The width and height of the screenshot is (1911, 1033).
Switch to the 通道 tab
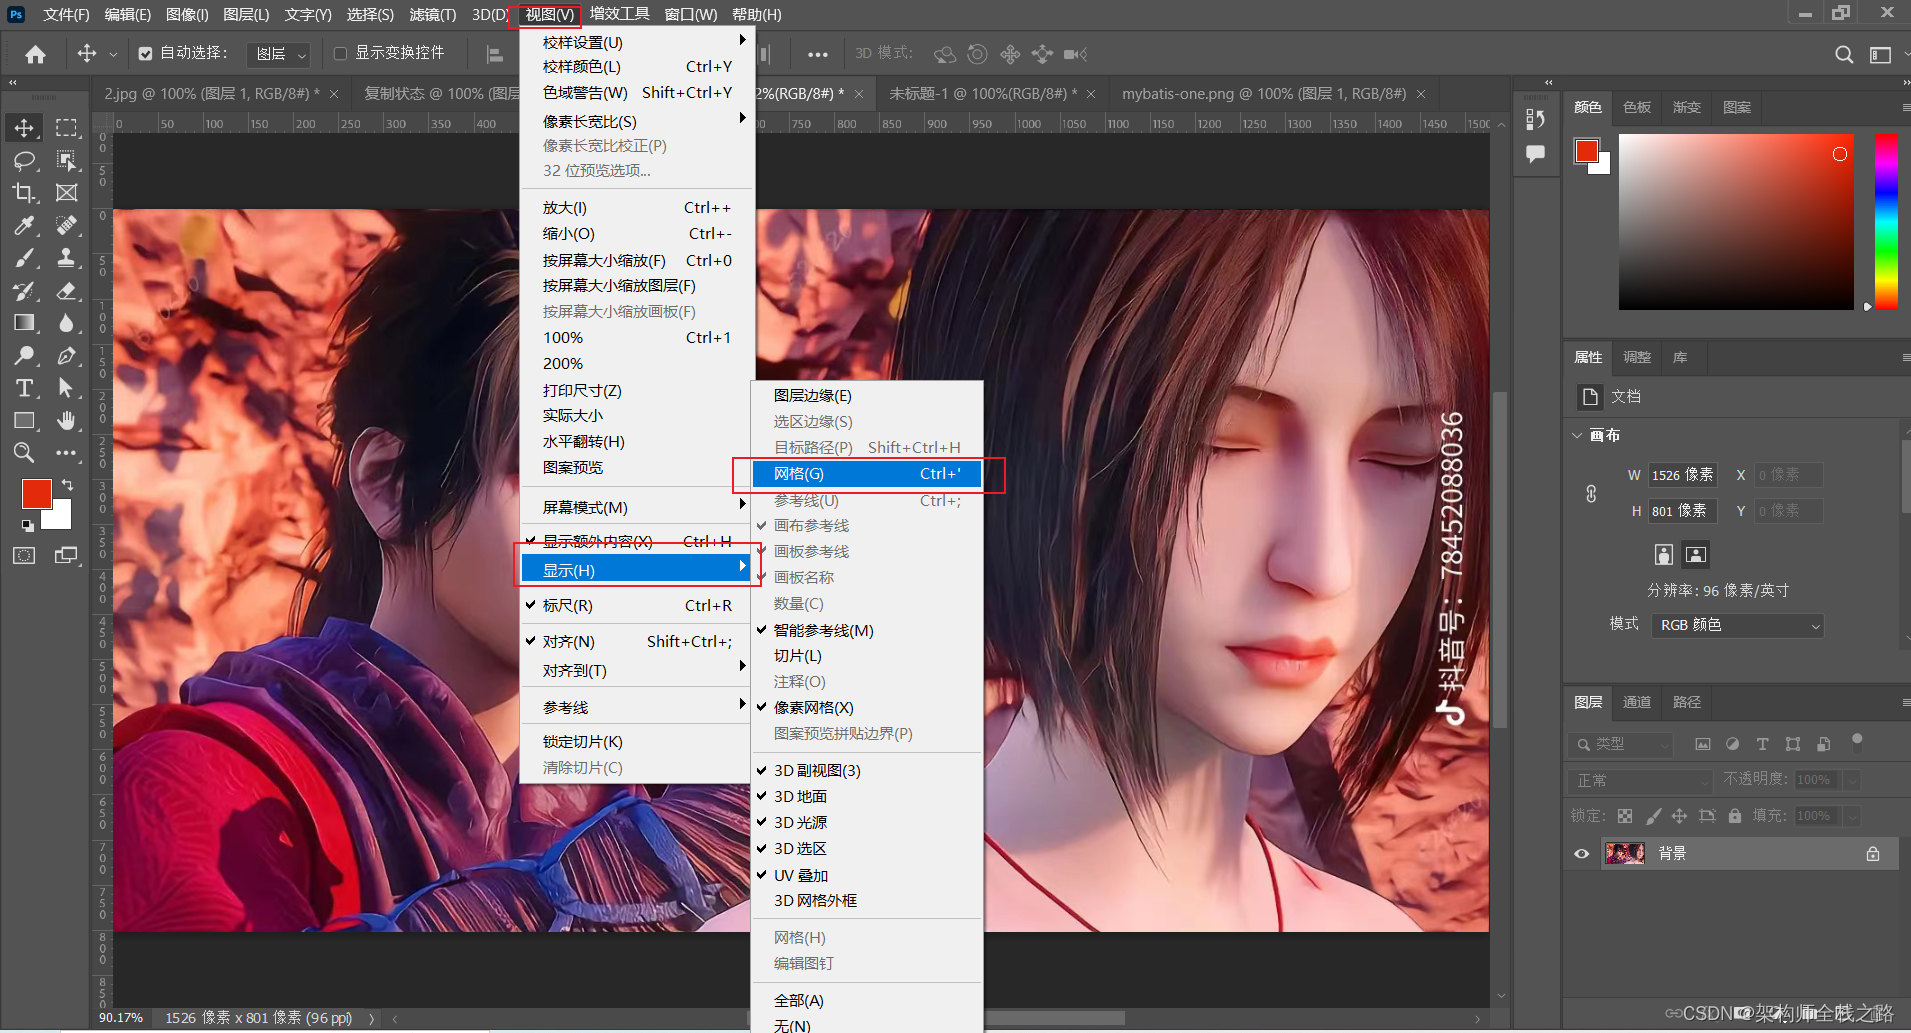click(1637, 702)
